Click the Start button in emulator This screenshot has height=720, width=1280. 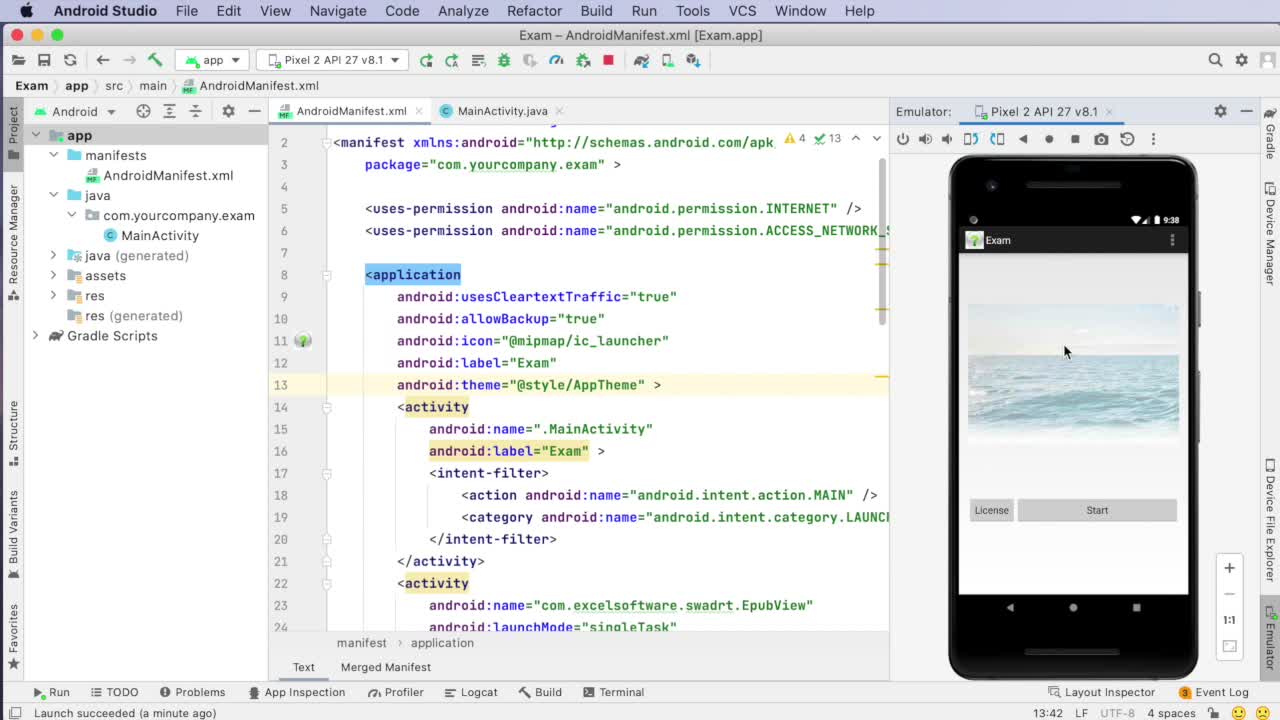pos(1097,510)
